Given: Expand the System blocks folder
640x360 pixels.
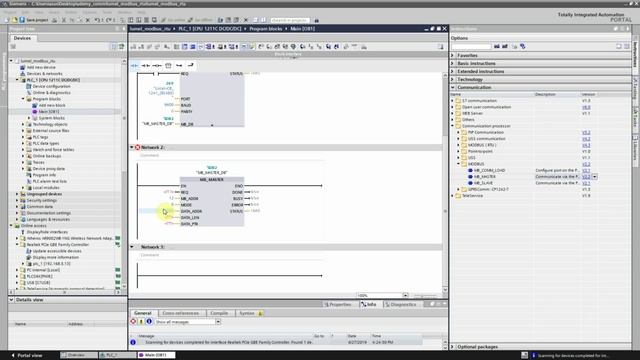Looking at the screenshot, I should [x=29, y=118].
